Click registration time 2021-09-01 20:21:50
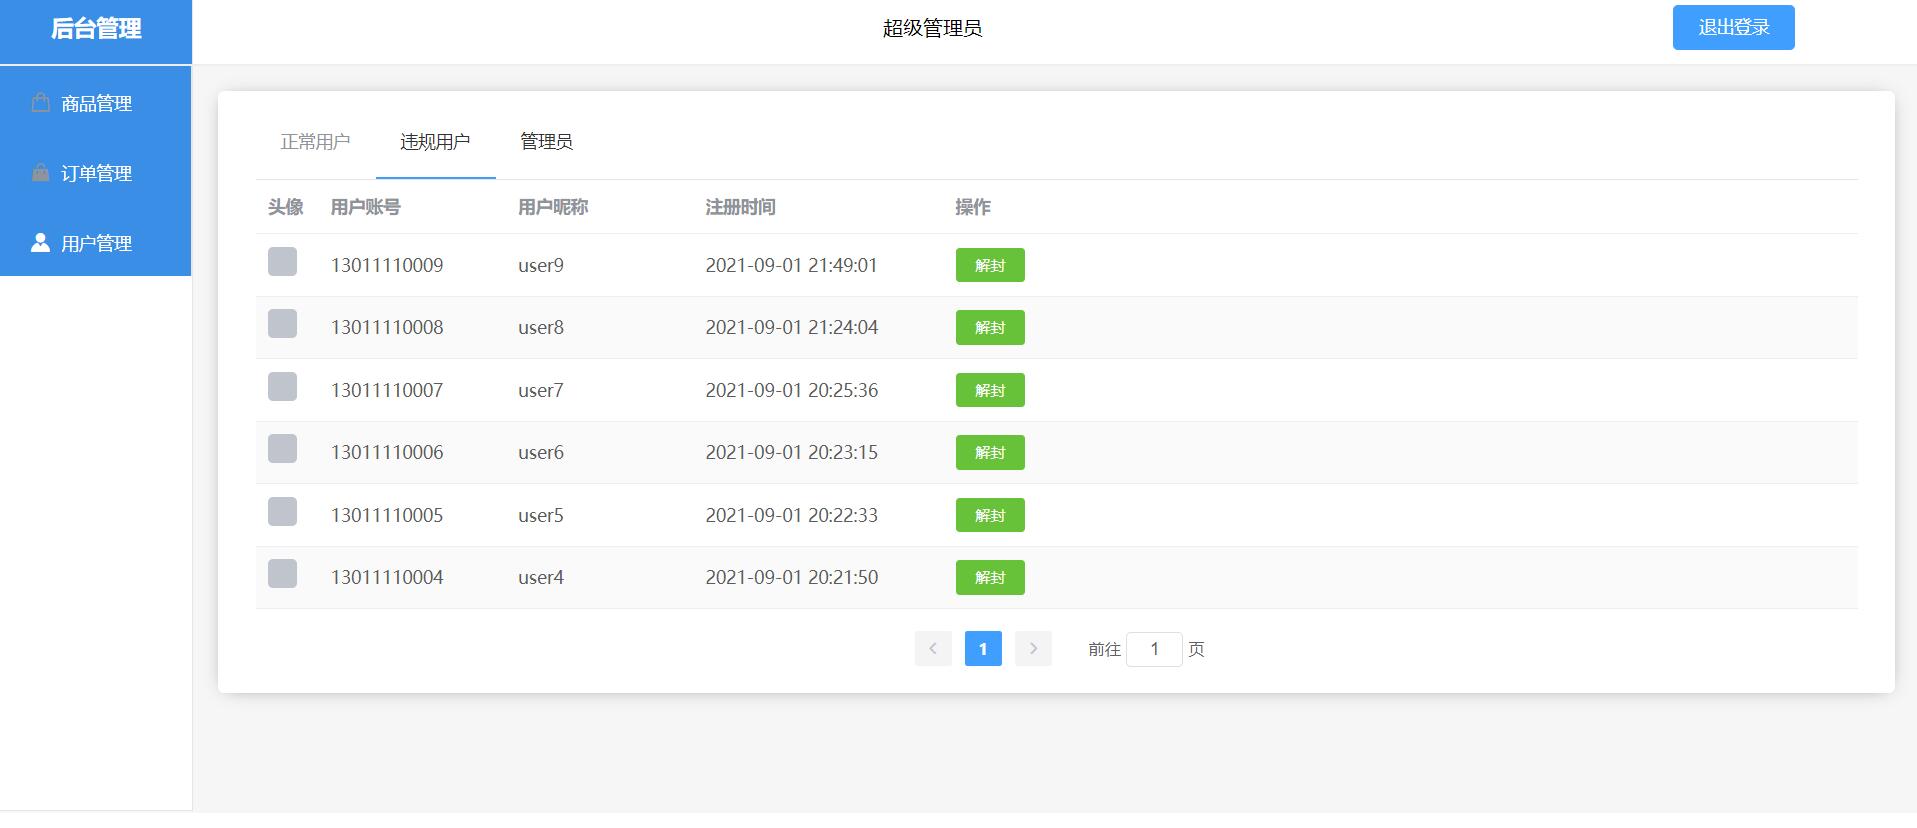The width and height of the screenshot is (1917, 828). tap(791, 577)
